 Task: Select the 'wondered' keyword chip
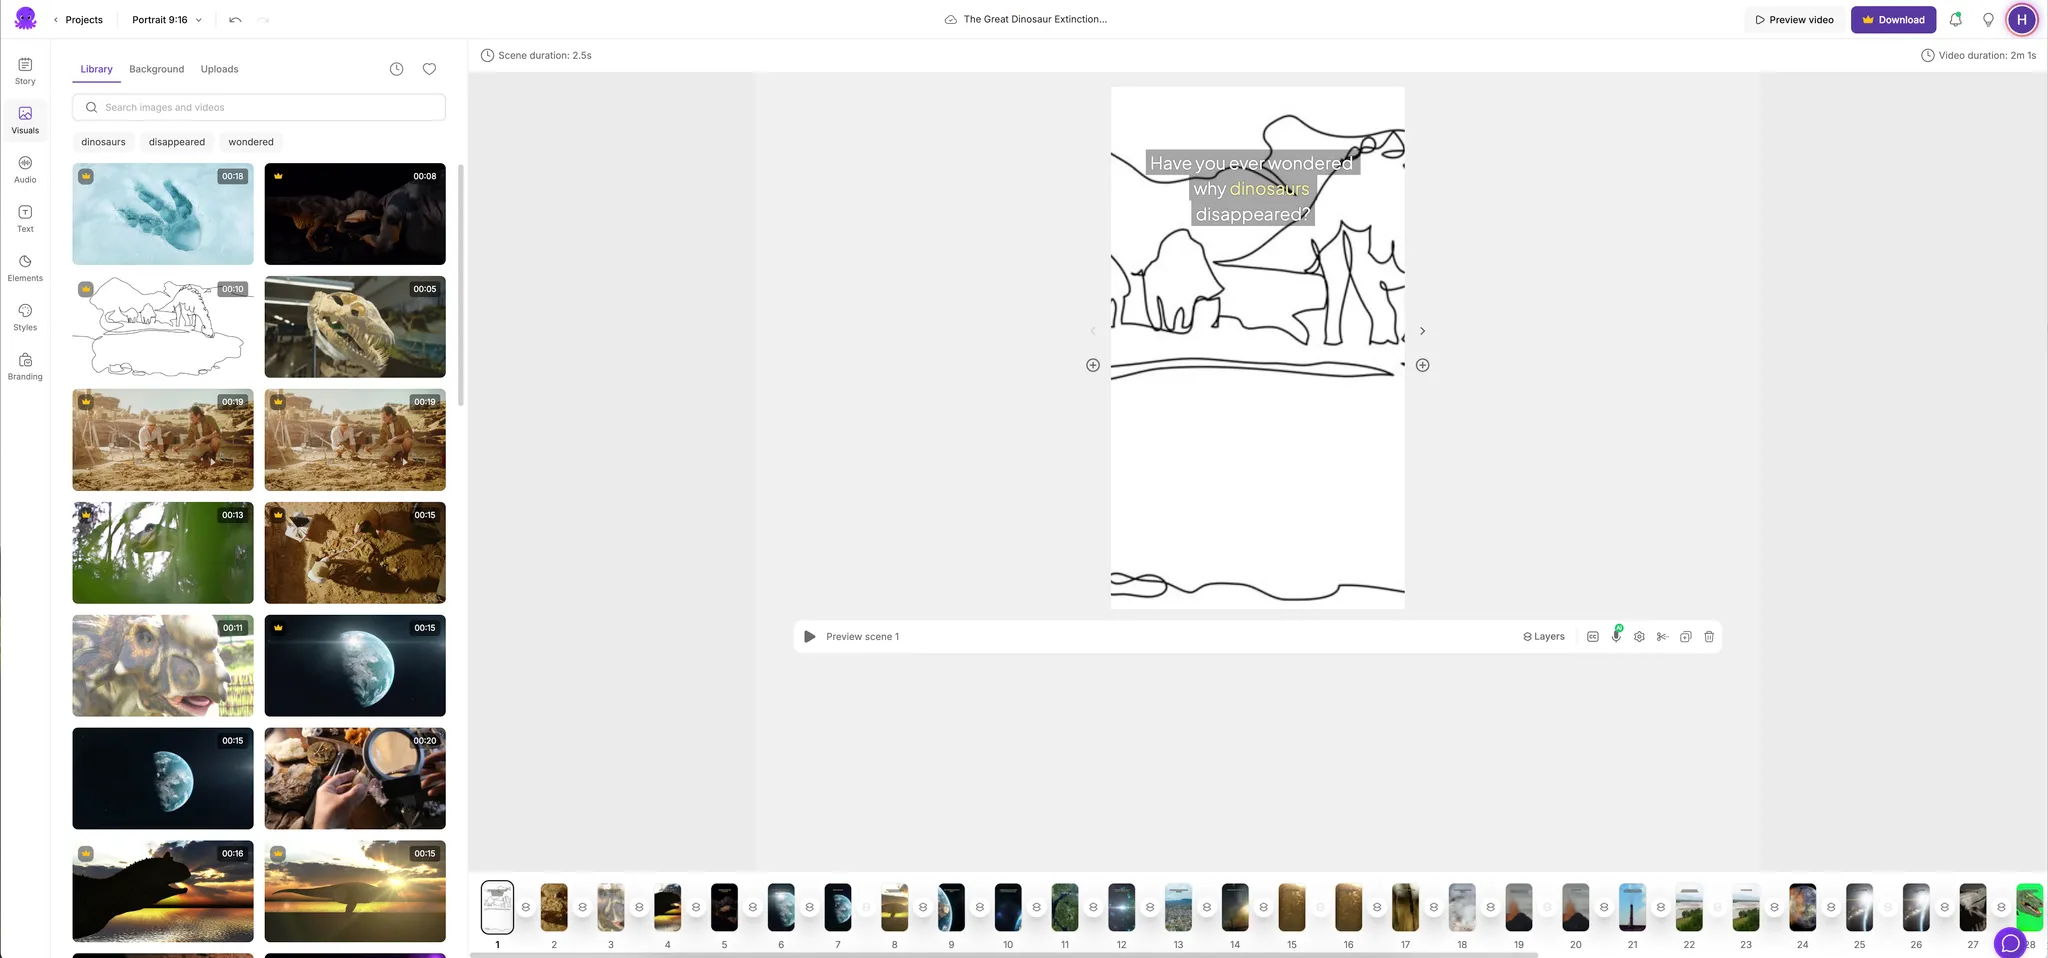[251, 142]
